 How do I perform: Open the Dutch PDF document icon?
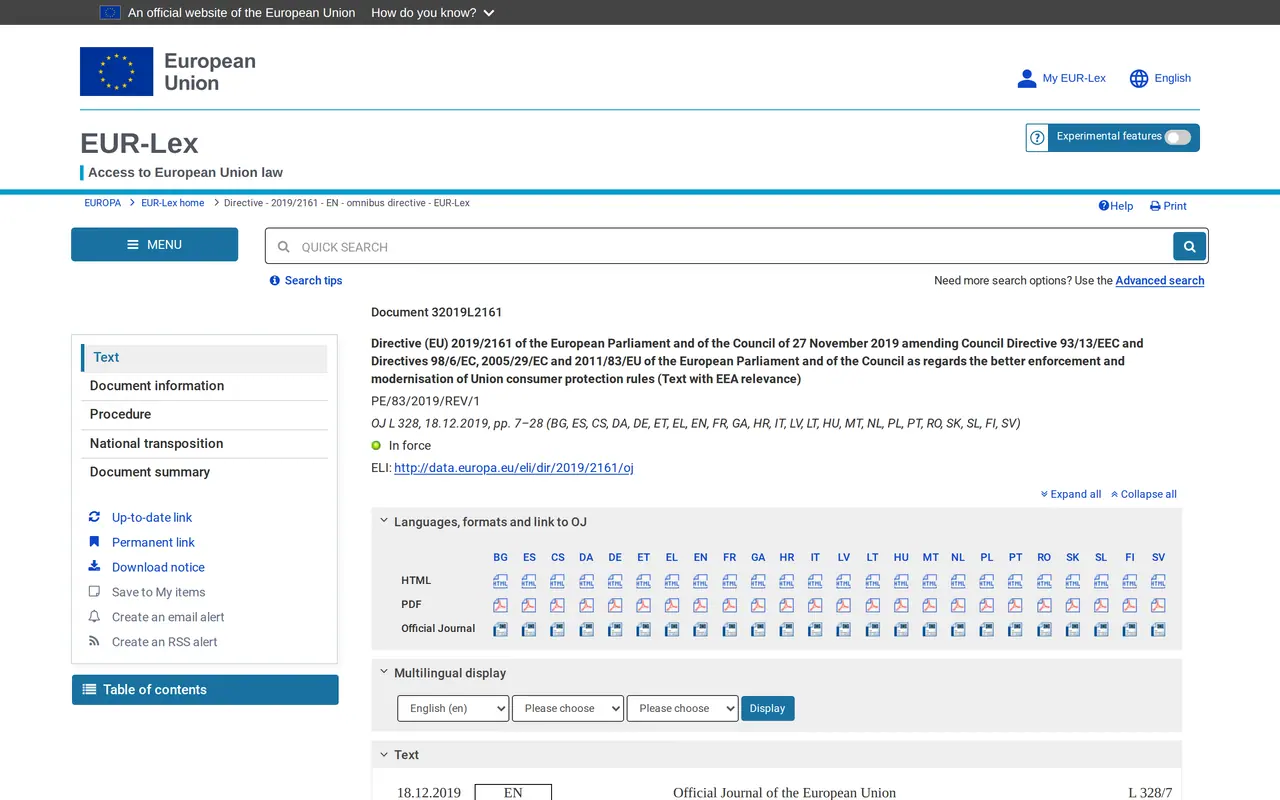(958, 605)
